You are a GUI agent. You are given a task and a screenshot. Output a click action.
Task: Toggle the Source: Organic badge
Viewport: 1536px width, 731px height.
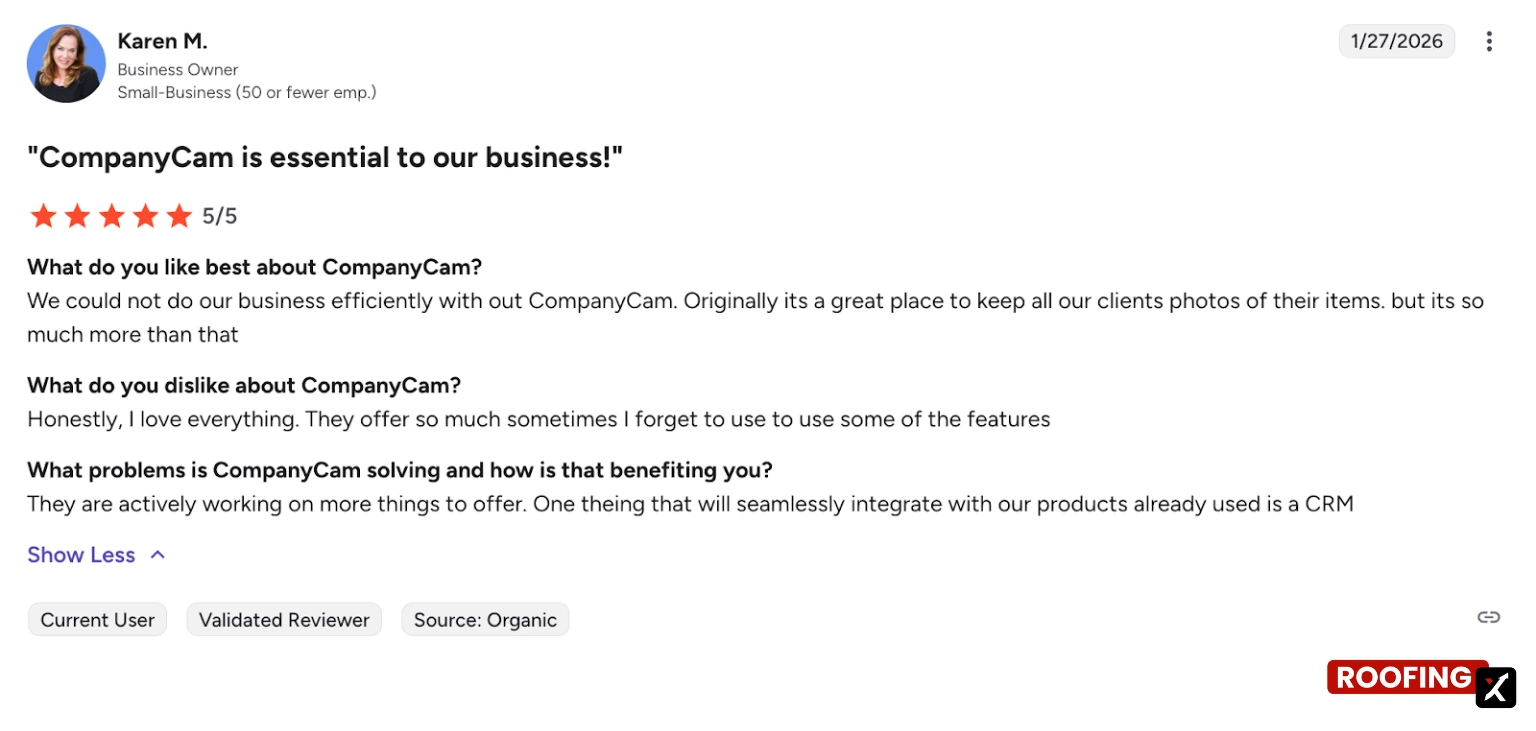pyautogui.click(x=485, y=619)
